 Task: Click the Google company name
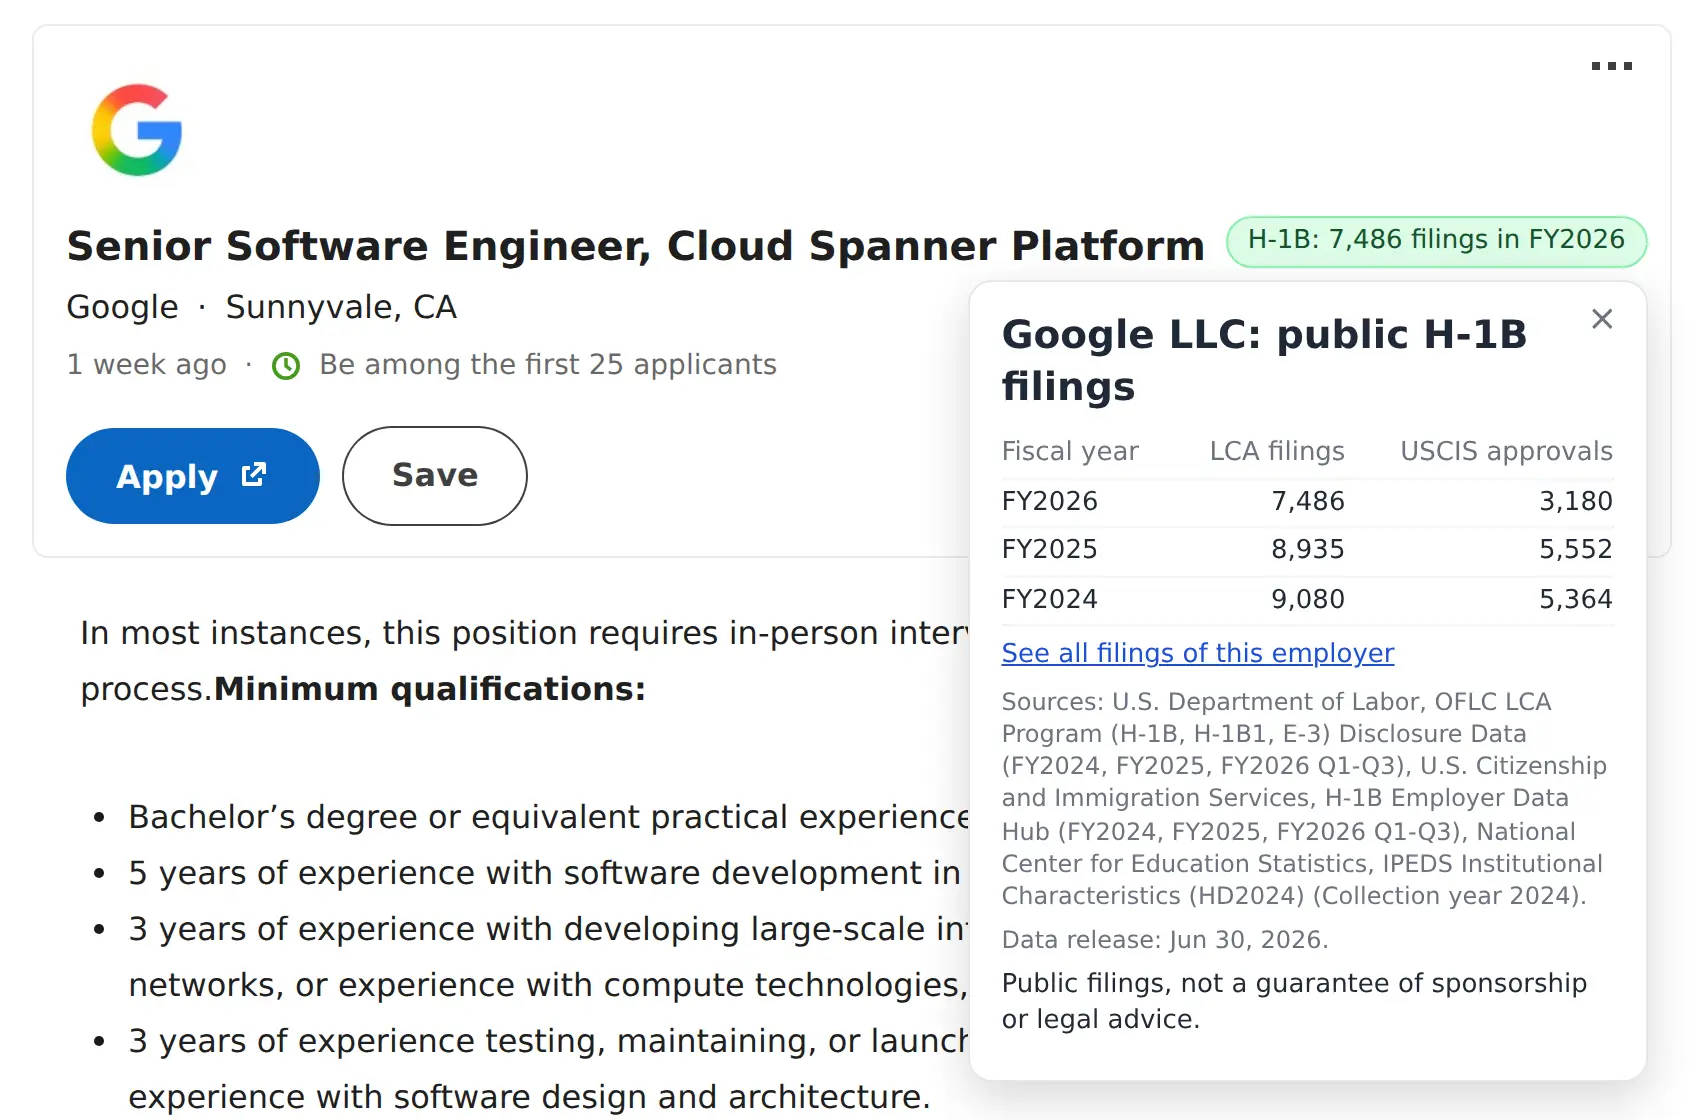(x=122, y=307)
